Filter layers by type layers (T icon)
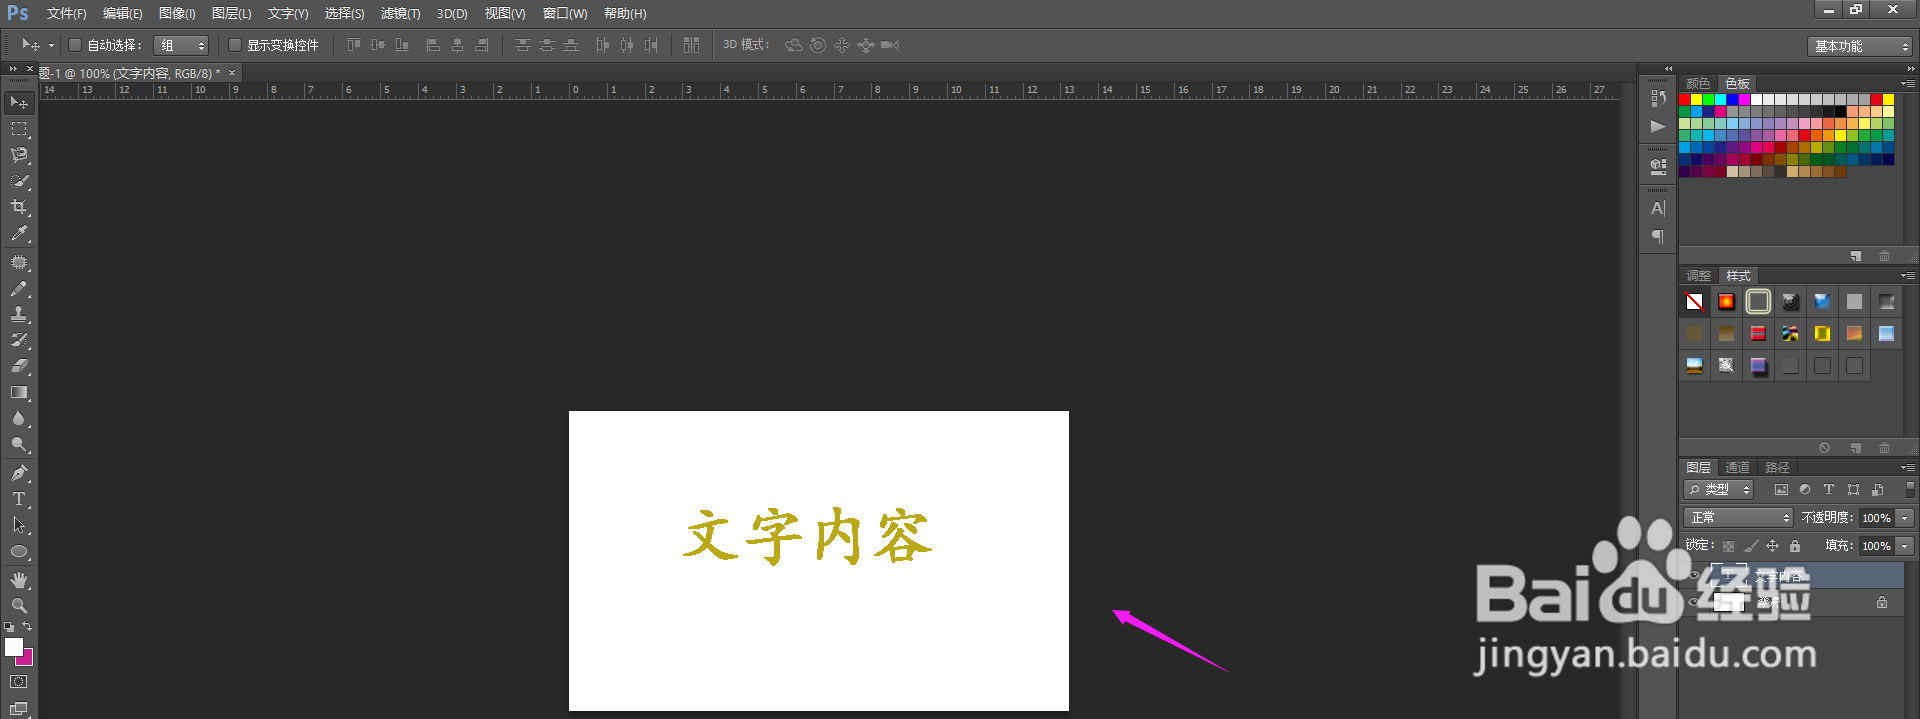1920x719 pixels. click(1829, 489)
